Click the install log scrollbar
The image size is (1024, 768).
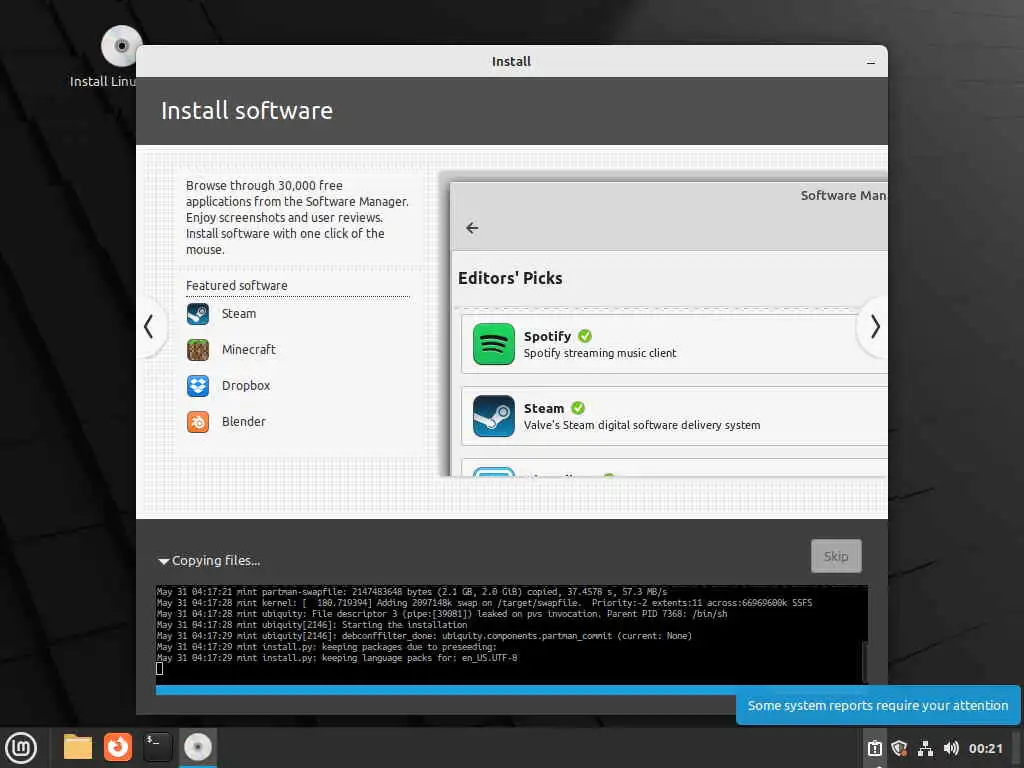(865, 661)
